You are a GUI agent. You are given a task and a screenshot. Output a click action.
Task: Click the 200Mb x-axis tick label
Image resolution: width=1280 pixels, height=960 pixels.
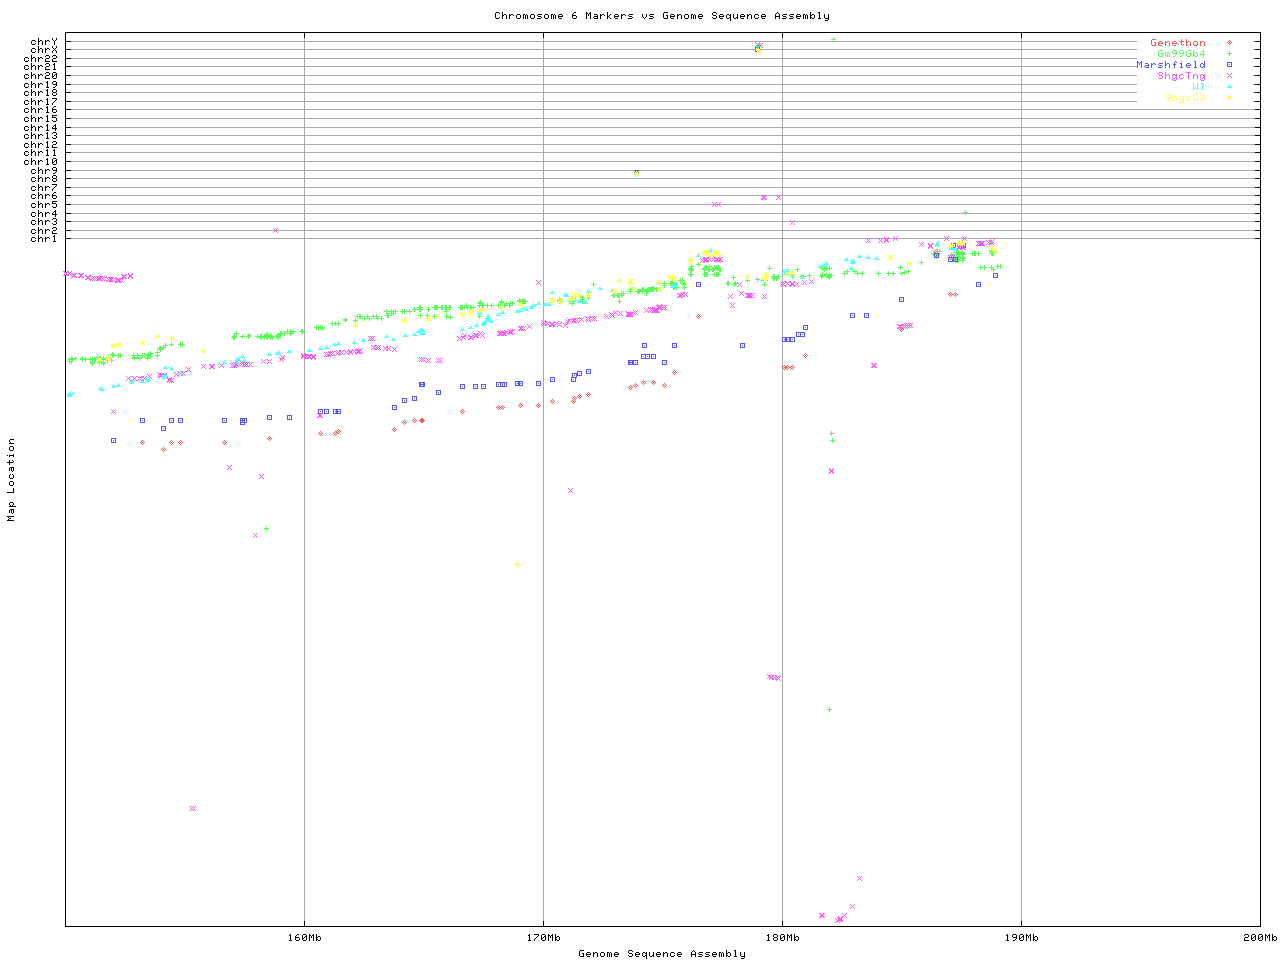[1260, 938]
